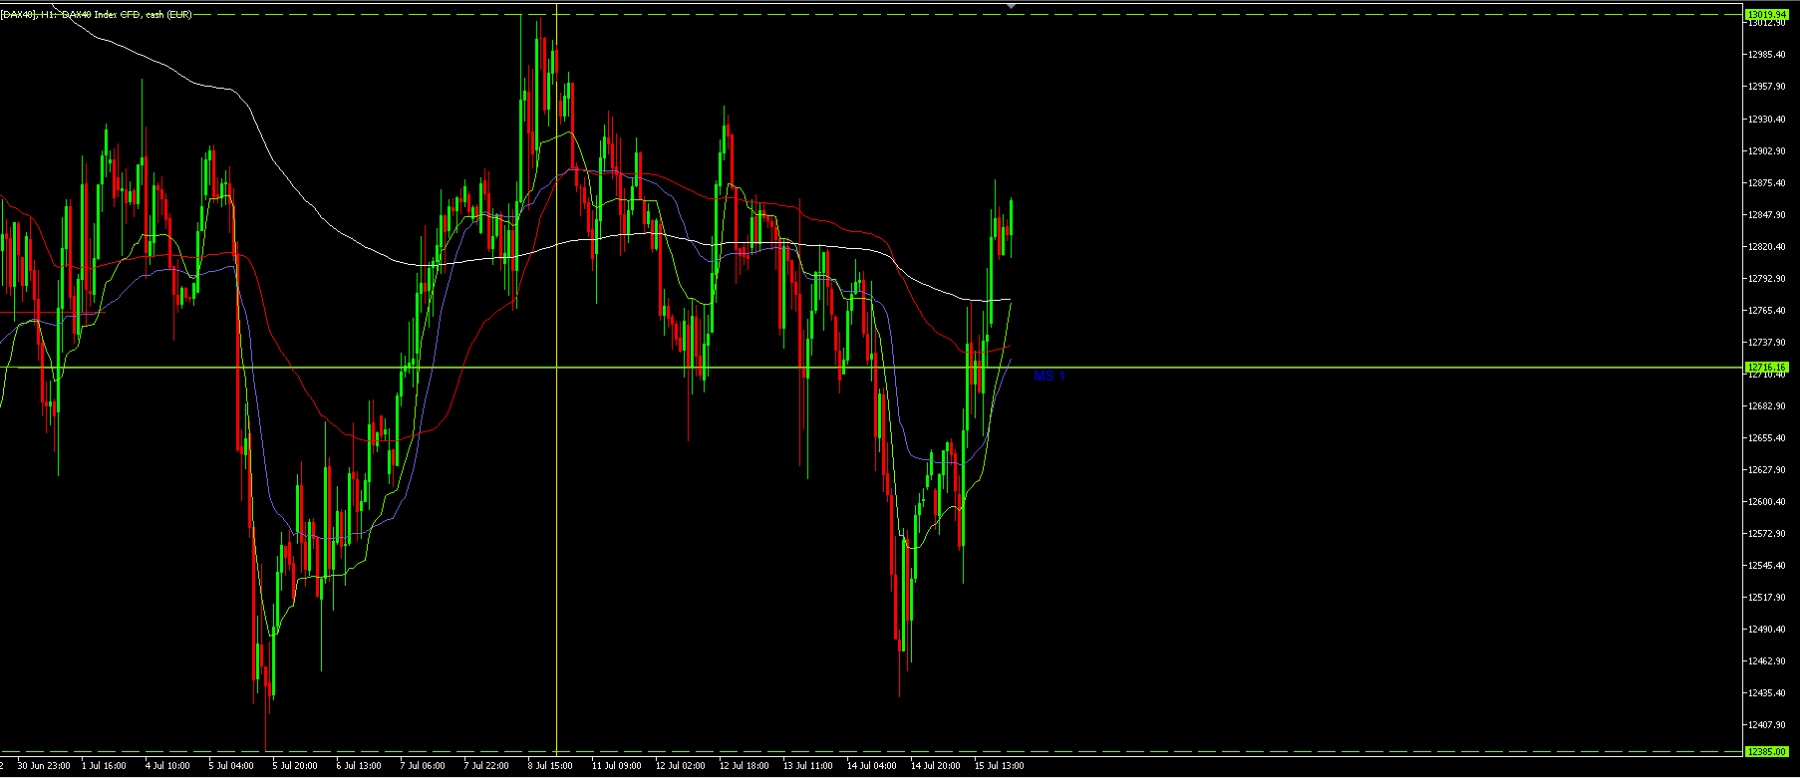Click the 15 Jul 13:00 time axis label
Screen dimensions: 1800x778
(x=999, y=766)
